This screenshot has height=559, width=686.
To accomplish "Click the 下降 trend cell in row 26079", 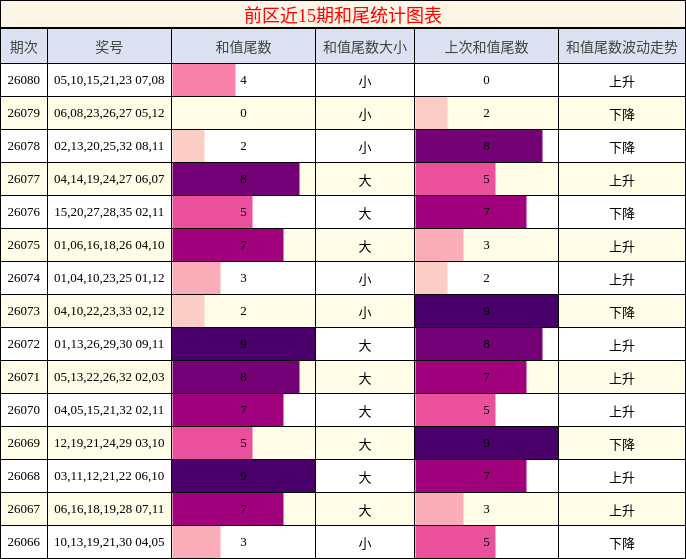I will pos(622,113).
